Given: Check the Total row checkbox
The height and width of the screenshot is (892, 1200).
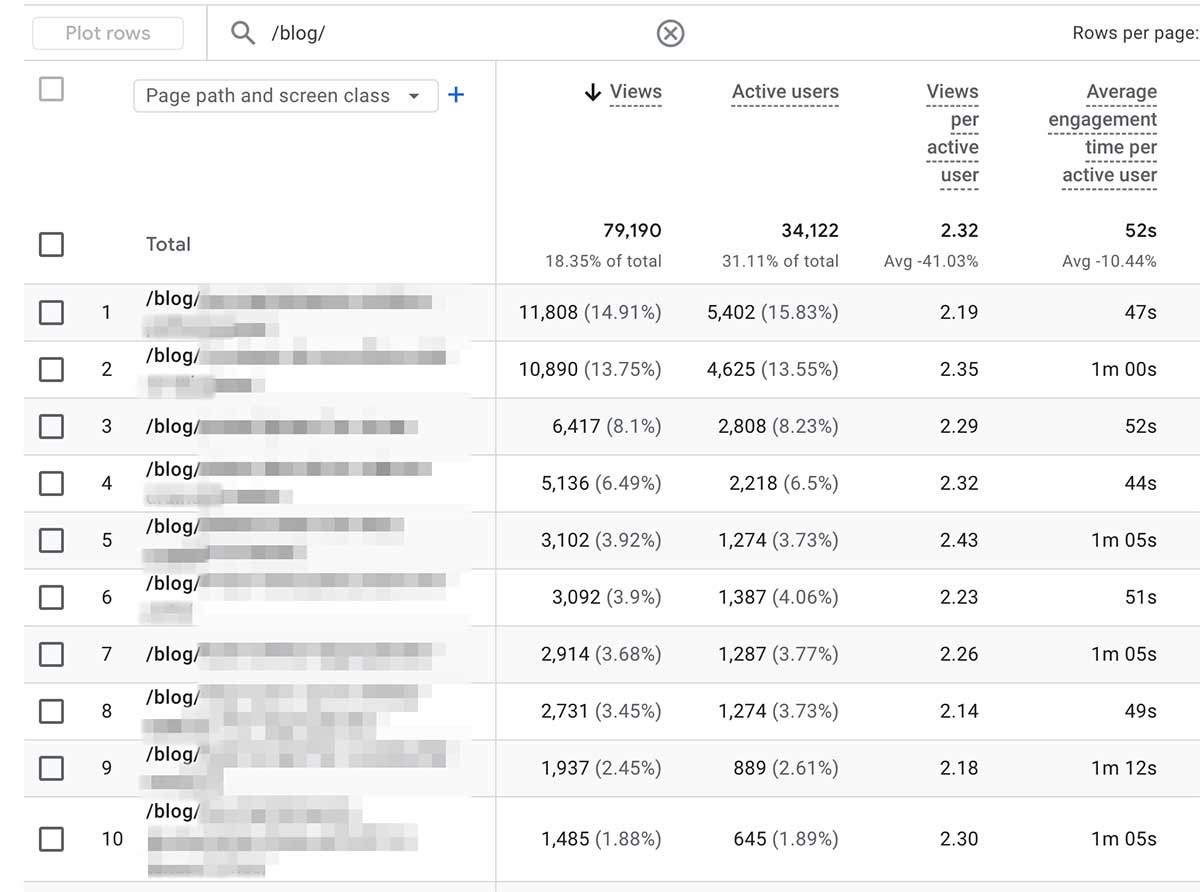Looking at the screenshot, I should pos(51,244).
